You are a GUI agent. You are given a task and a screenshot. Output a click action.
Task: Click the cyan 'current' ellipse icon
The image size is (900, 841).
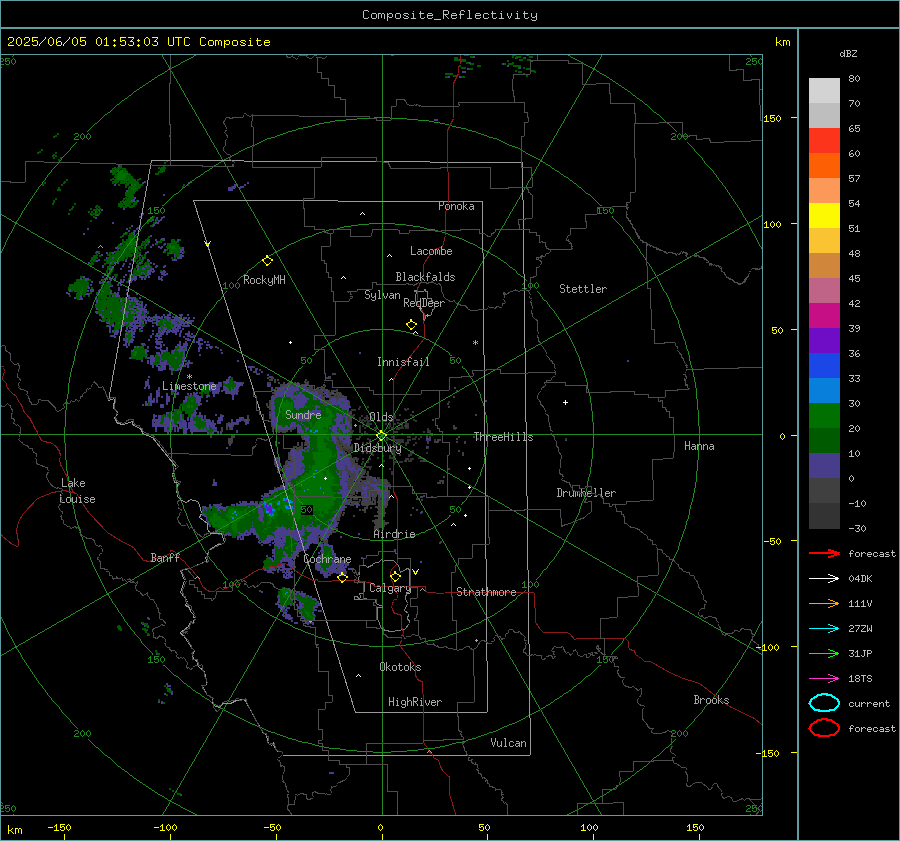pos(824,703)
